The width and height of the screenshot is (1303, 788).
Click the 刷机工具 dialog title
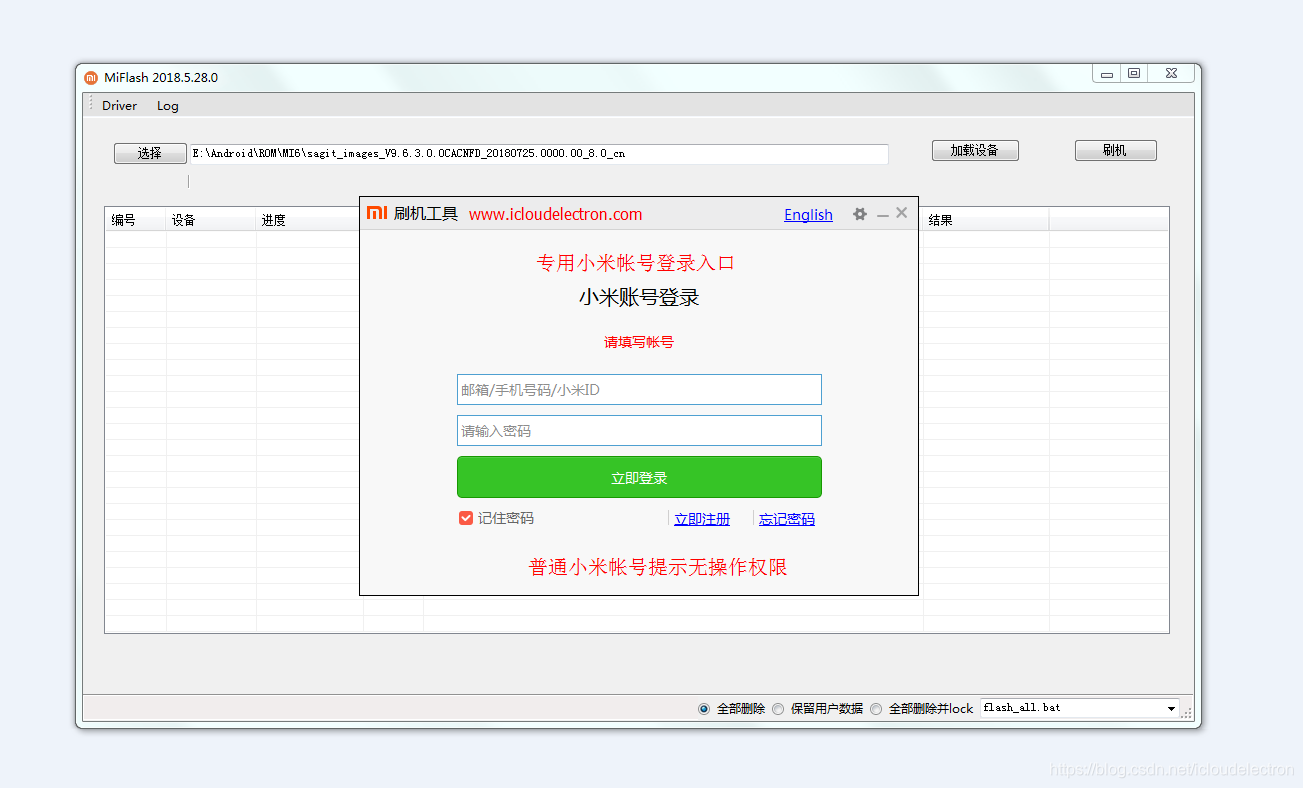click(x=426, y=214)
